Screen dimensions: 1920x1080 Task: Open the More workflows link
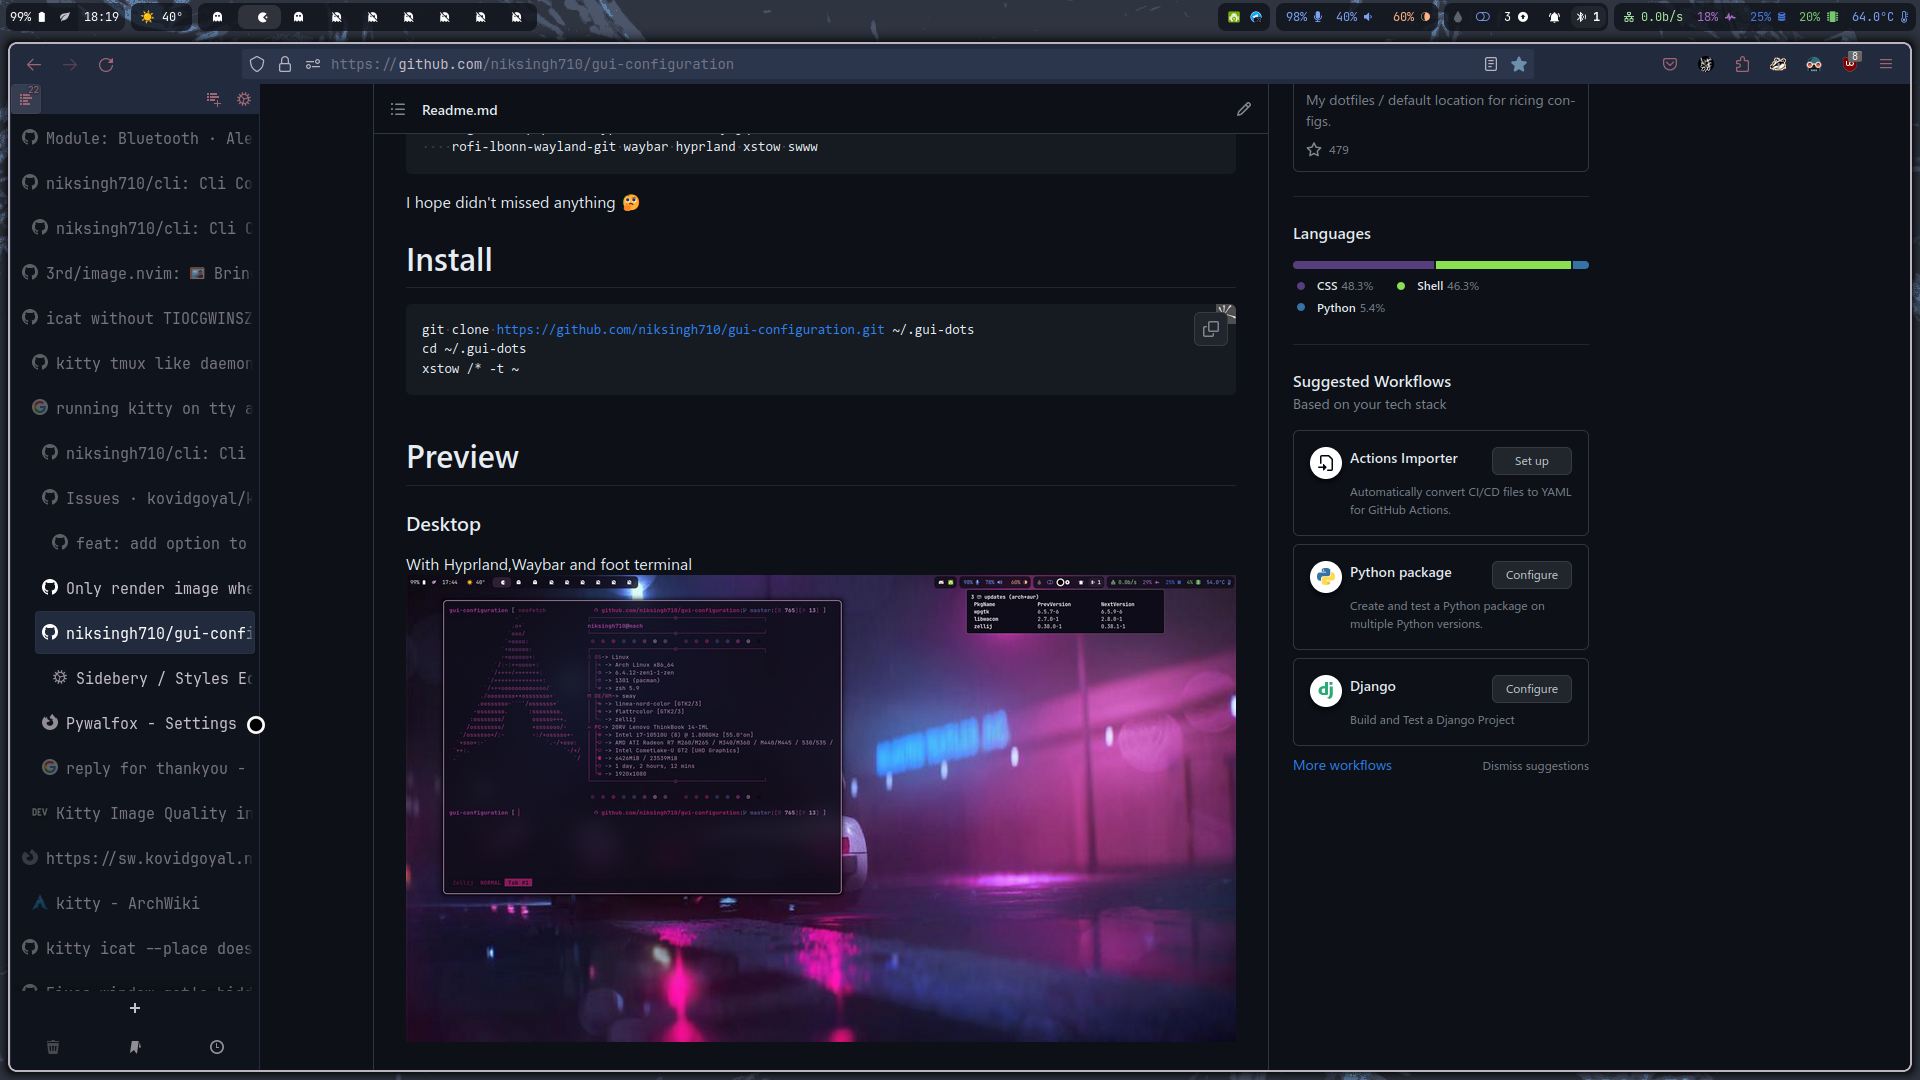[x=1342, y=765]
